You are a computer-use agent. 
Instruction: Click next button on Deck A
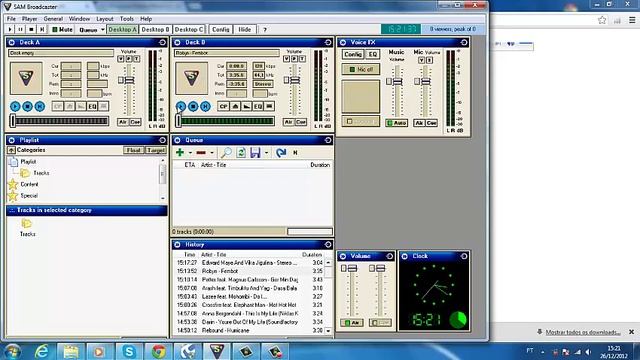(x=40, y=107)
